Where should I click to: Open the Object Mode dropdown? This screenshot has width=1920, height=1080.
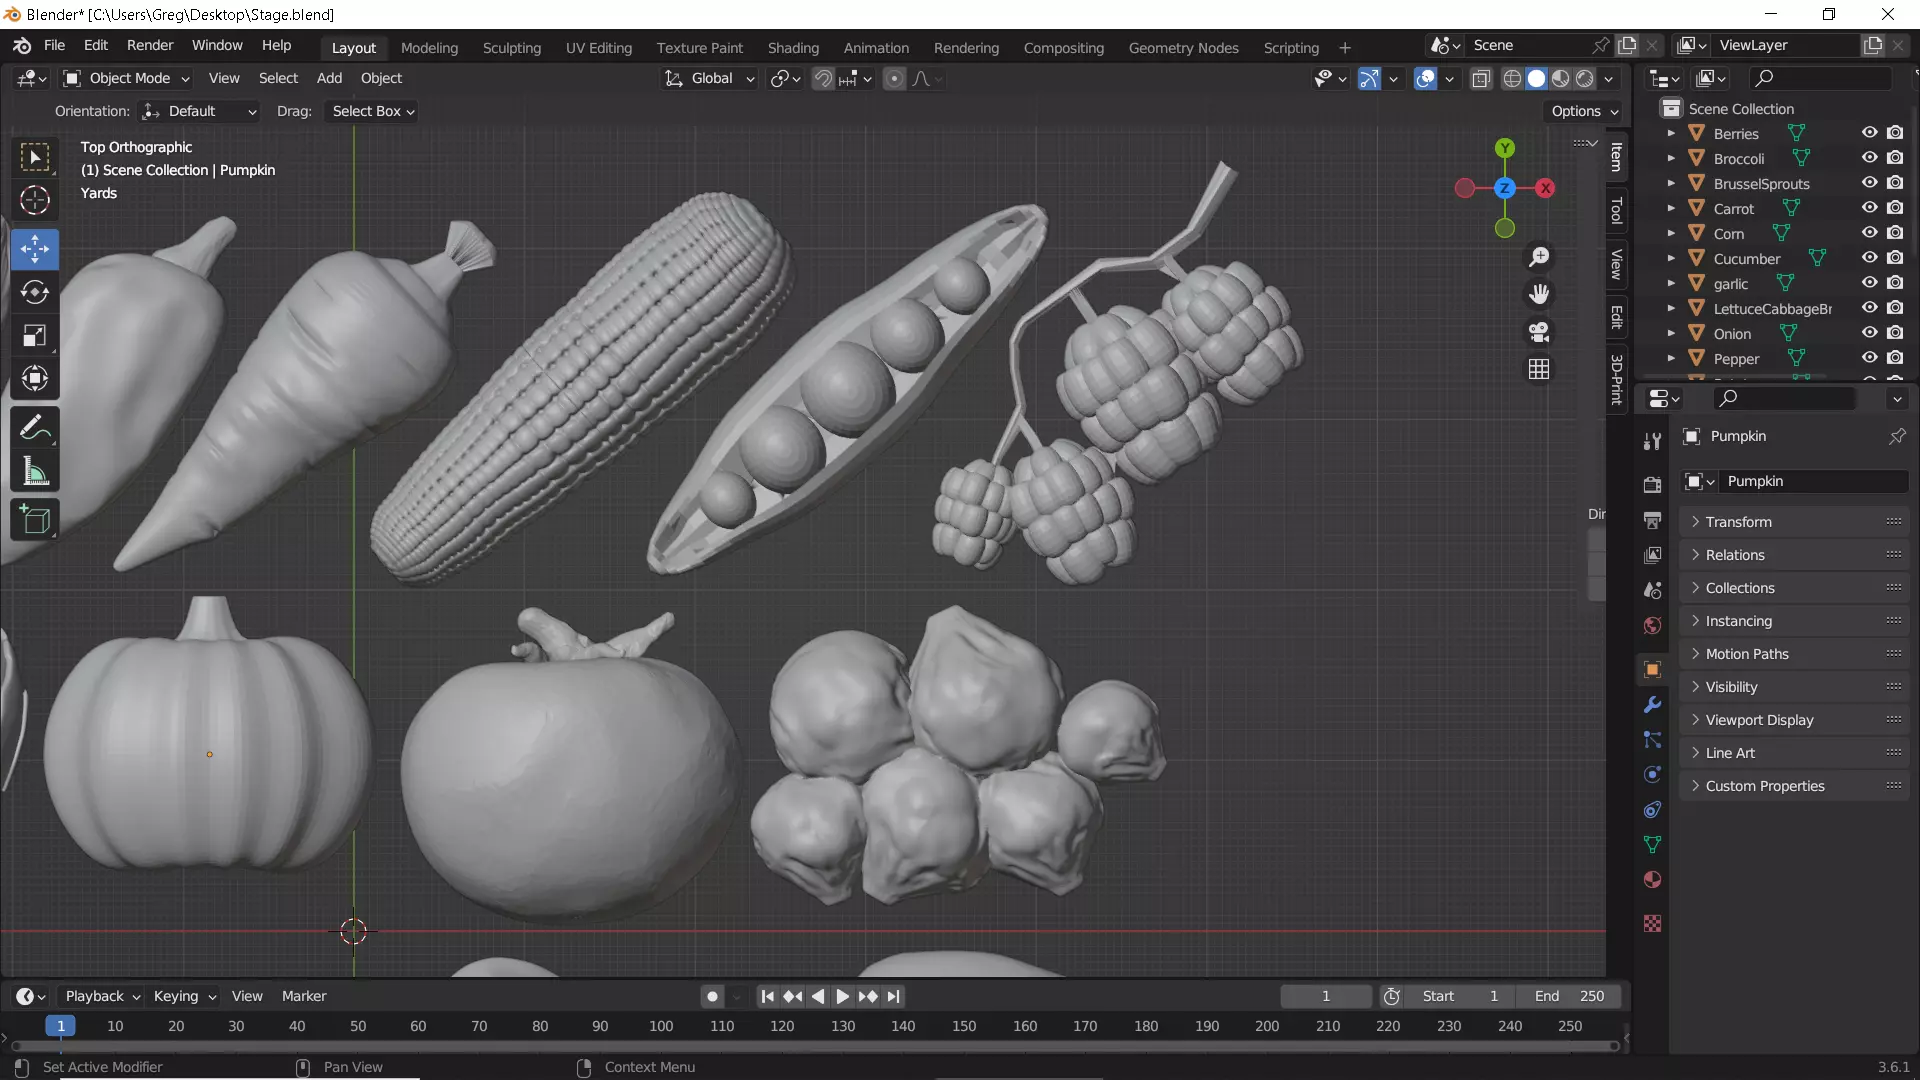point(127,78)
